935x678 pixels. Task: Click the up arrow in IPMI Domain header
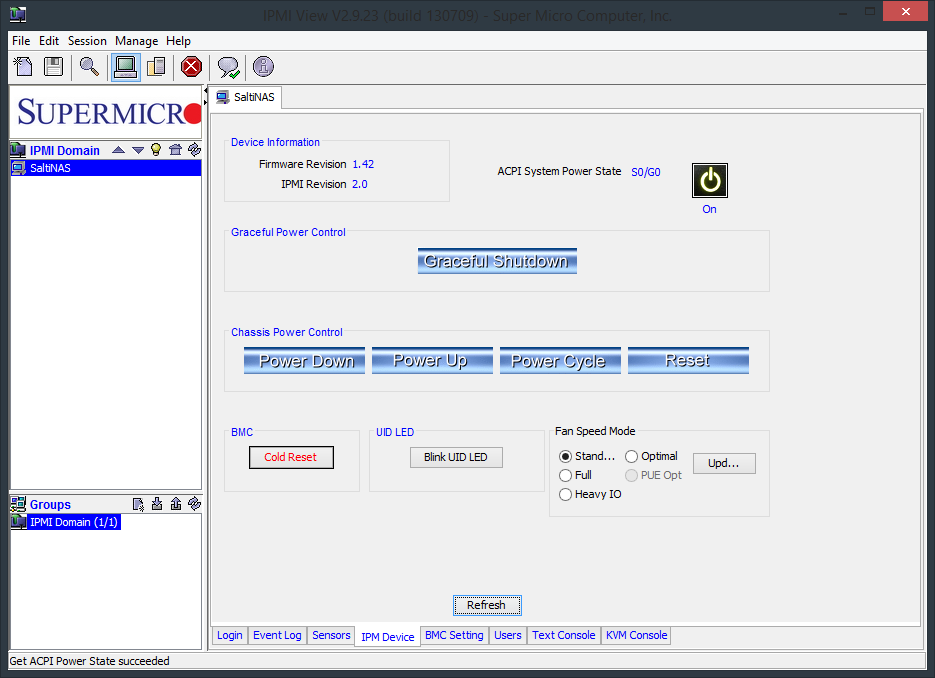pyautogui.click(x=119, y=150)
